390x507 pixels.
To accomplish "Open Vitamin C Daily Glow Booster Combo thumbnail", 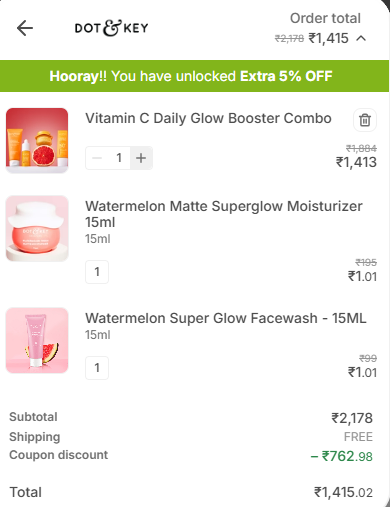I will coord(37,140).
